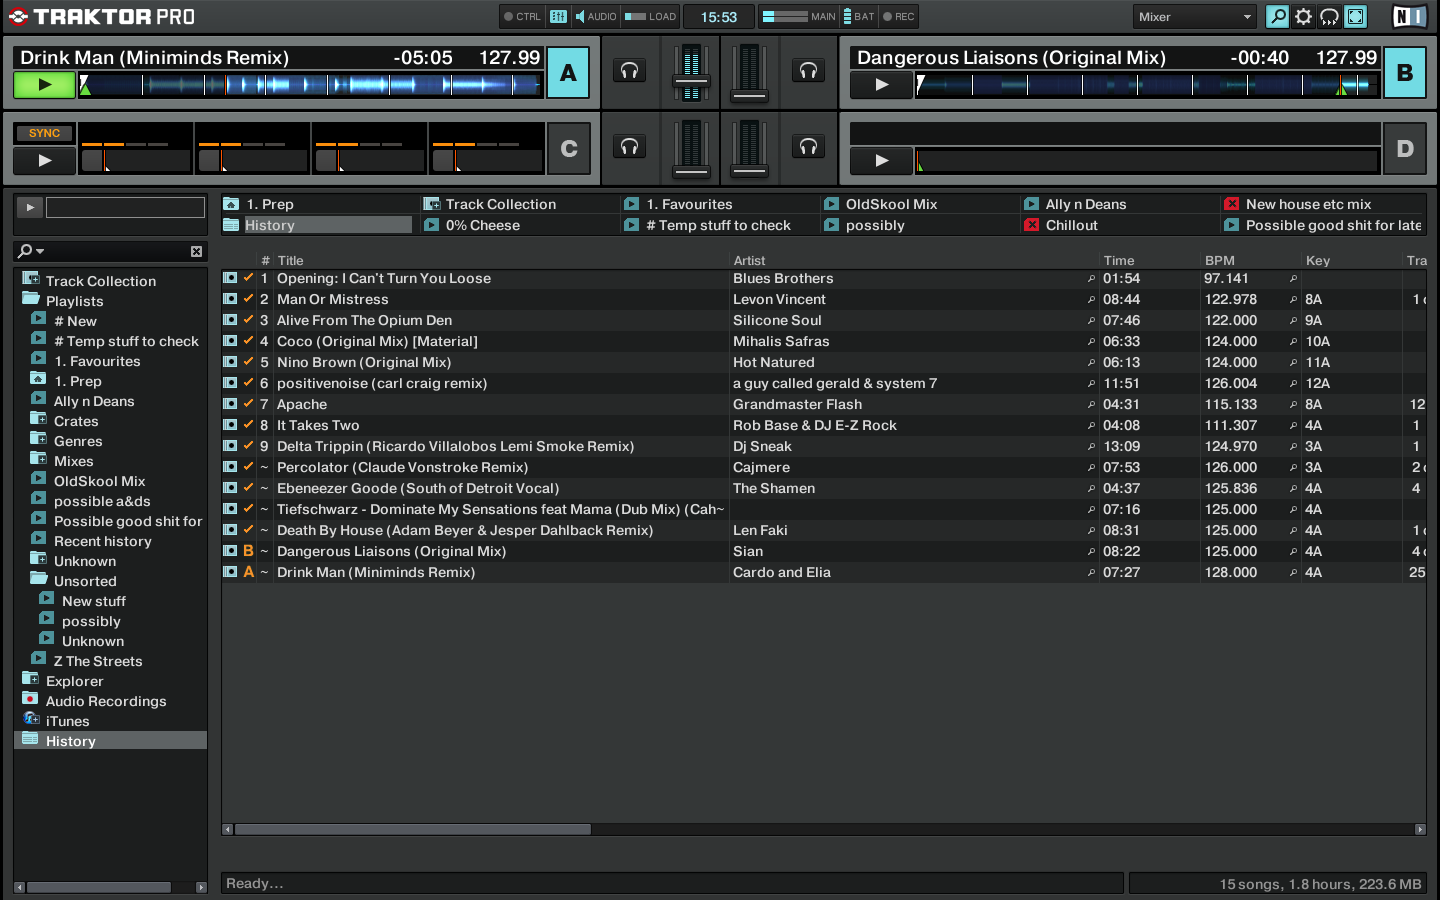Click BPM search magnifier on It Takes Two row
This screenshot has height=900, width=1440.
click(1293, 426)
